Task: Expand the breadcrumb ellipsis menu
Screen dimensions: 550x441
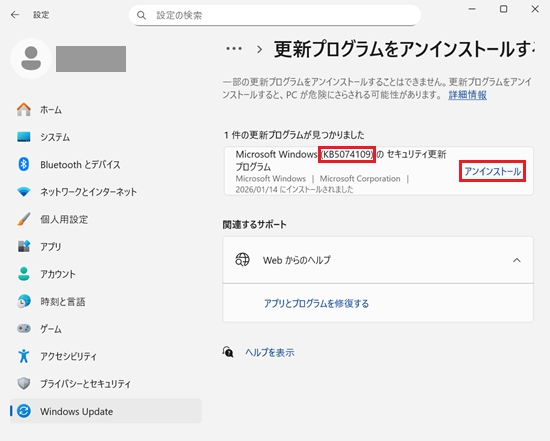Action: (234, 49)
